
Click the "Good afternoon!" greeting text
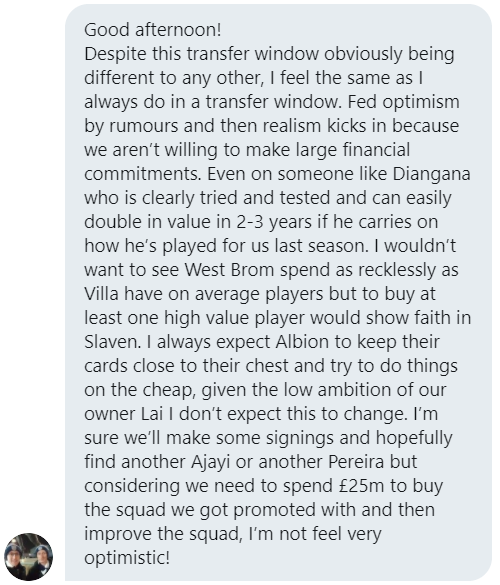pos(153,30)
